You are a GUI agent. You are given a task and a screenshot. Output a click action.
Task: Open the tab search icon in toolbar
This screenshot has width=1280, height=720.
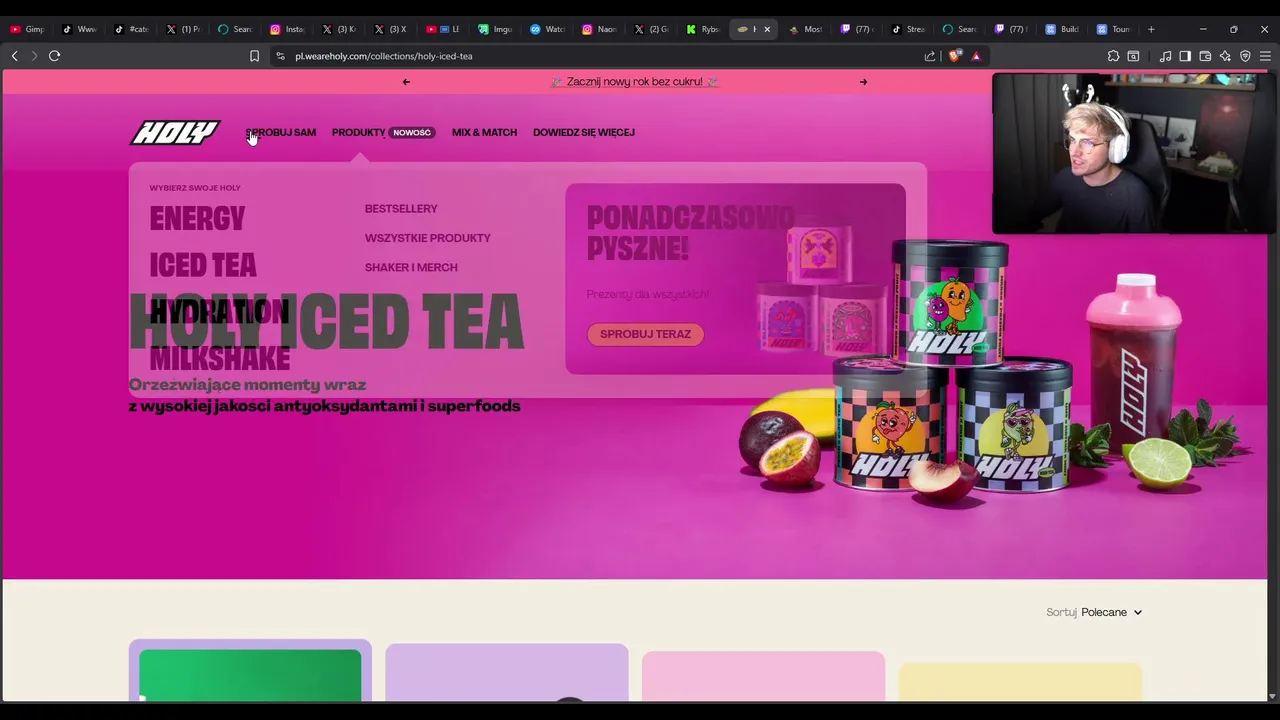(x=1133, y=56)
